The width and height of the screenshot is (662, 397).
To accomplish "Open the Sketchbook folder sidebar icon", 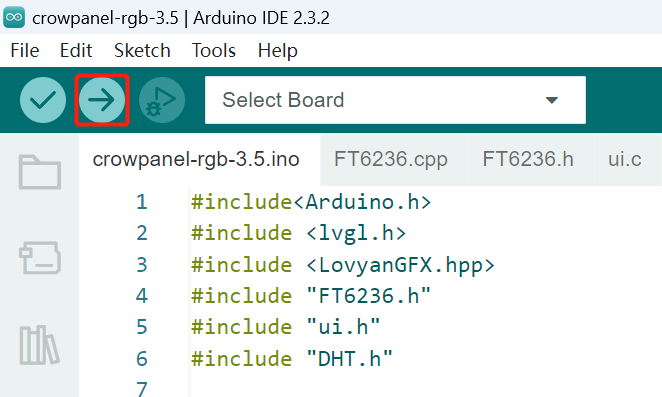I will 40,172.
